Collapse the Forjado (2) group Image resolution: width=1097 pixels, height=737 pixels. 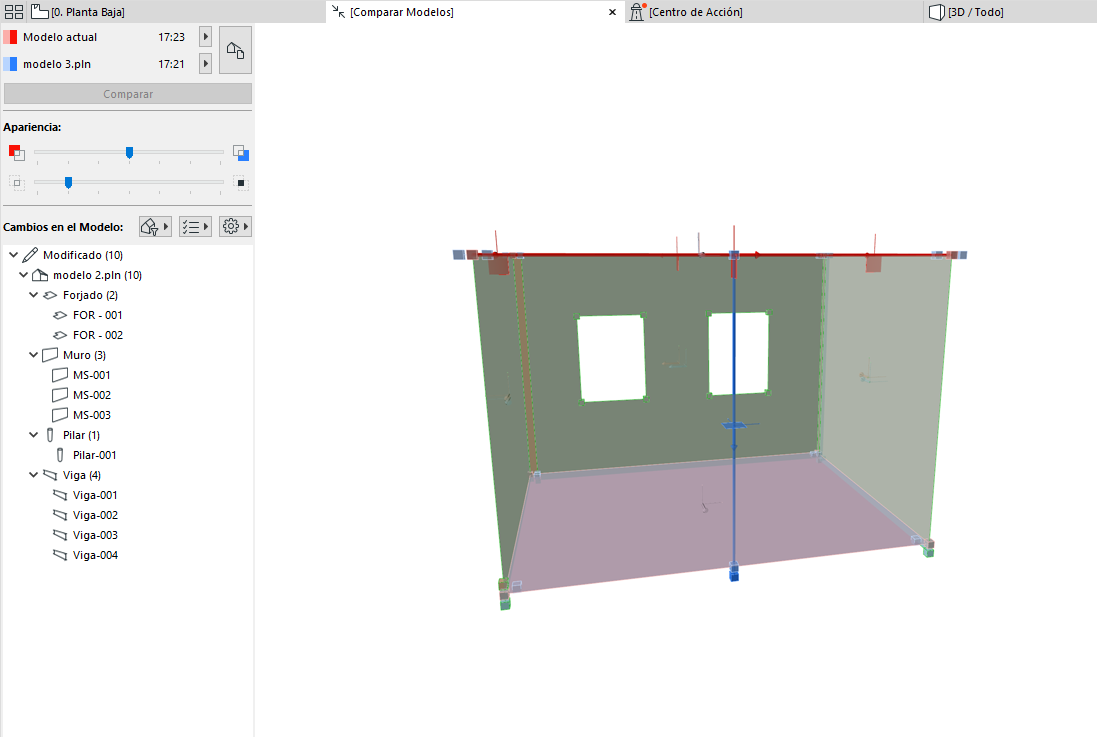coord(34,295)
